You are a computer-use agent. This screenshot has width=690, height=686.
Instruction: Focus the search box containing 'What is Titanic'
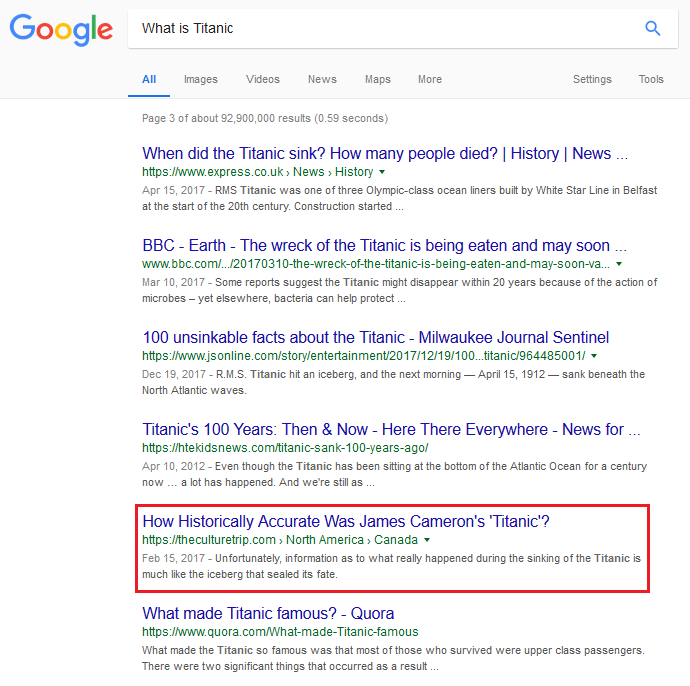click(403, 29)
